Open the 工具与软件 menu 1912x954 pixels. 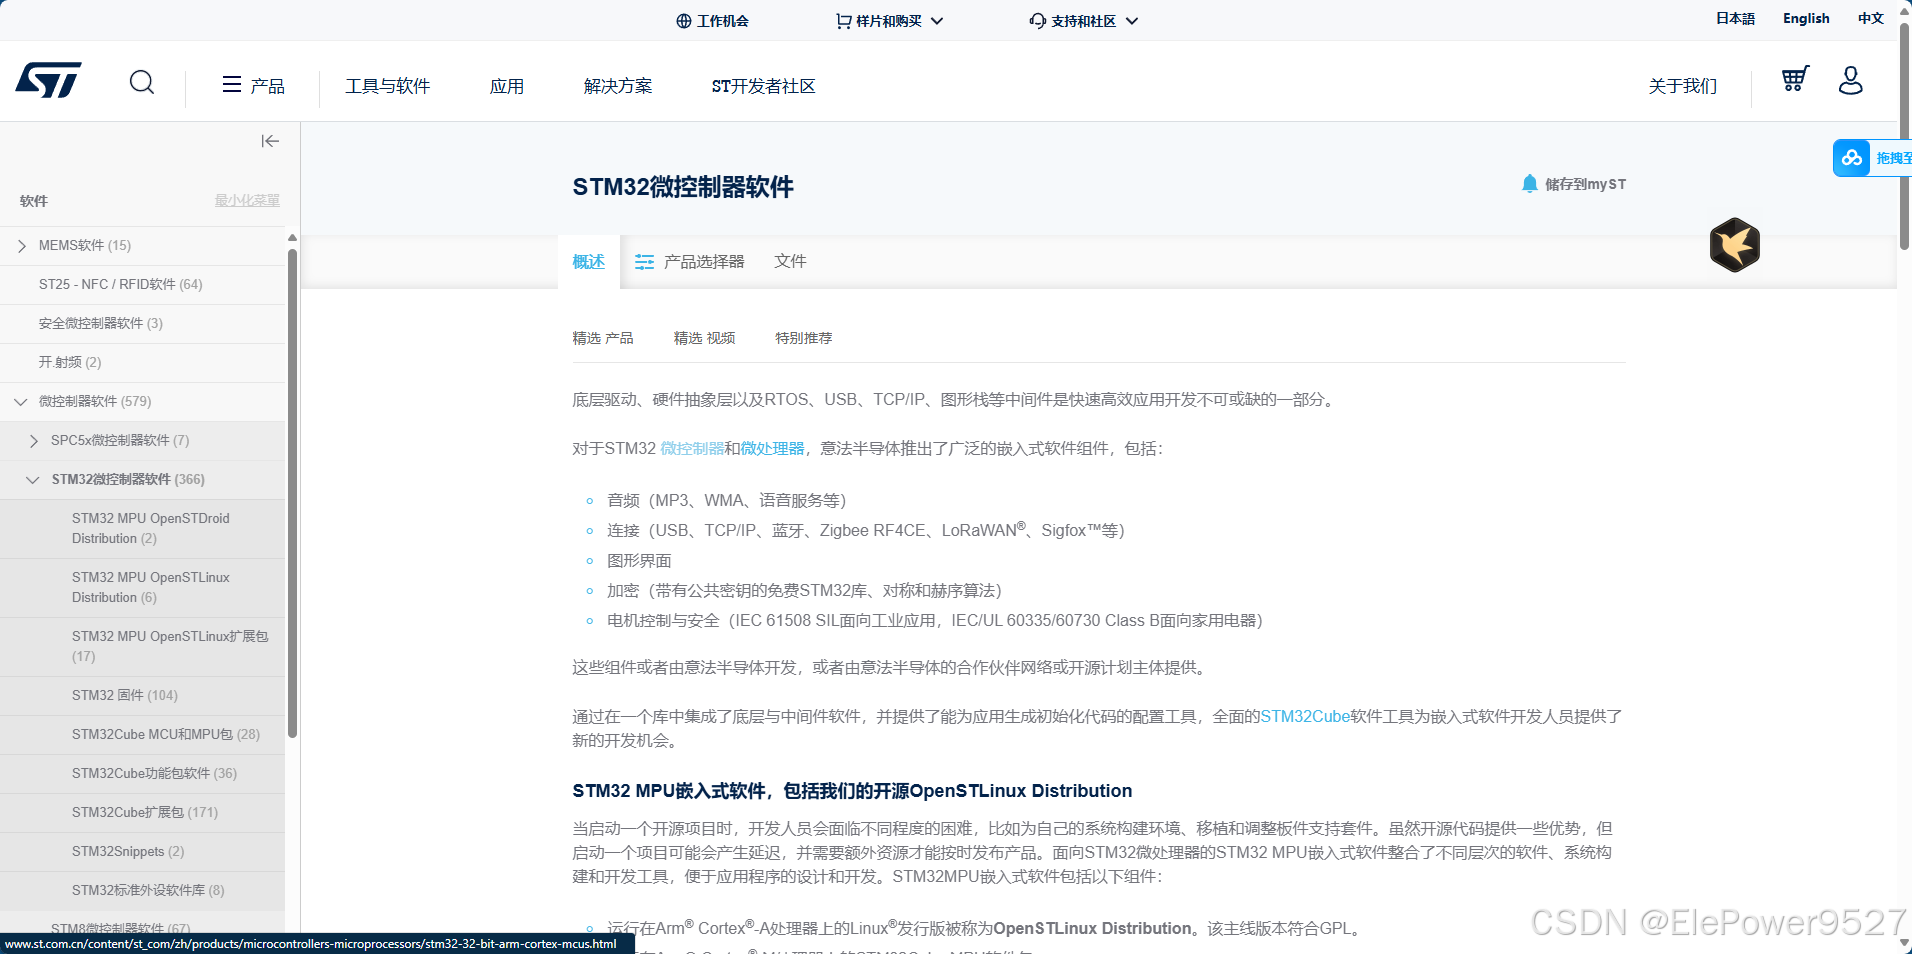coord(388,86)
